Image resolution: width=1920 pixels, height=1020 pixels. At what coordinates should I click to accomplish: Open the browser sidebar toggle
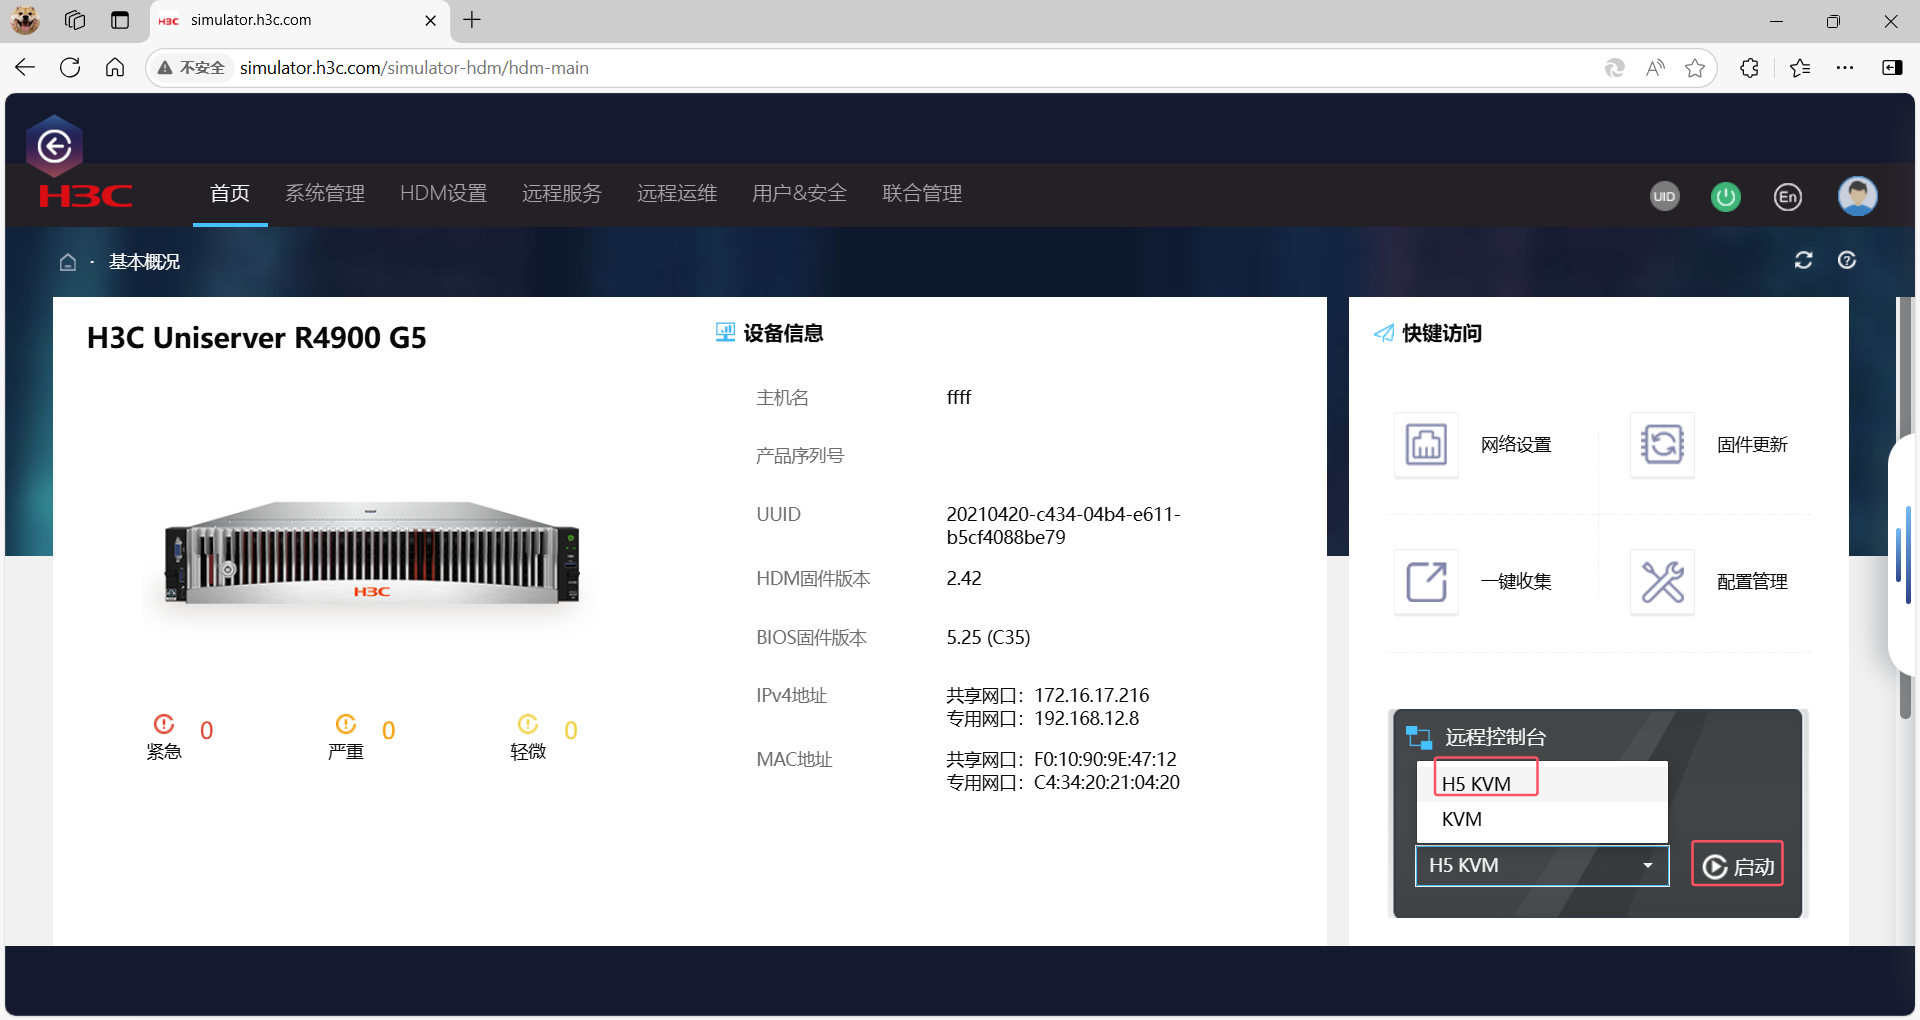[x=1892, y=68]
